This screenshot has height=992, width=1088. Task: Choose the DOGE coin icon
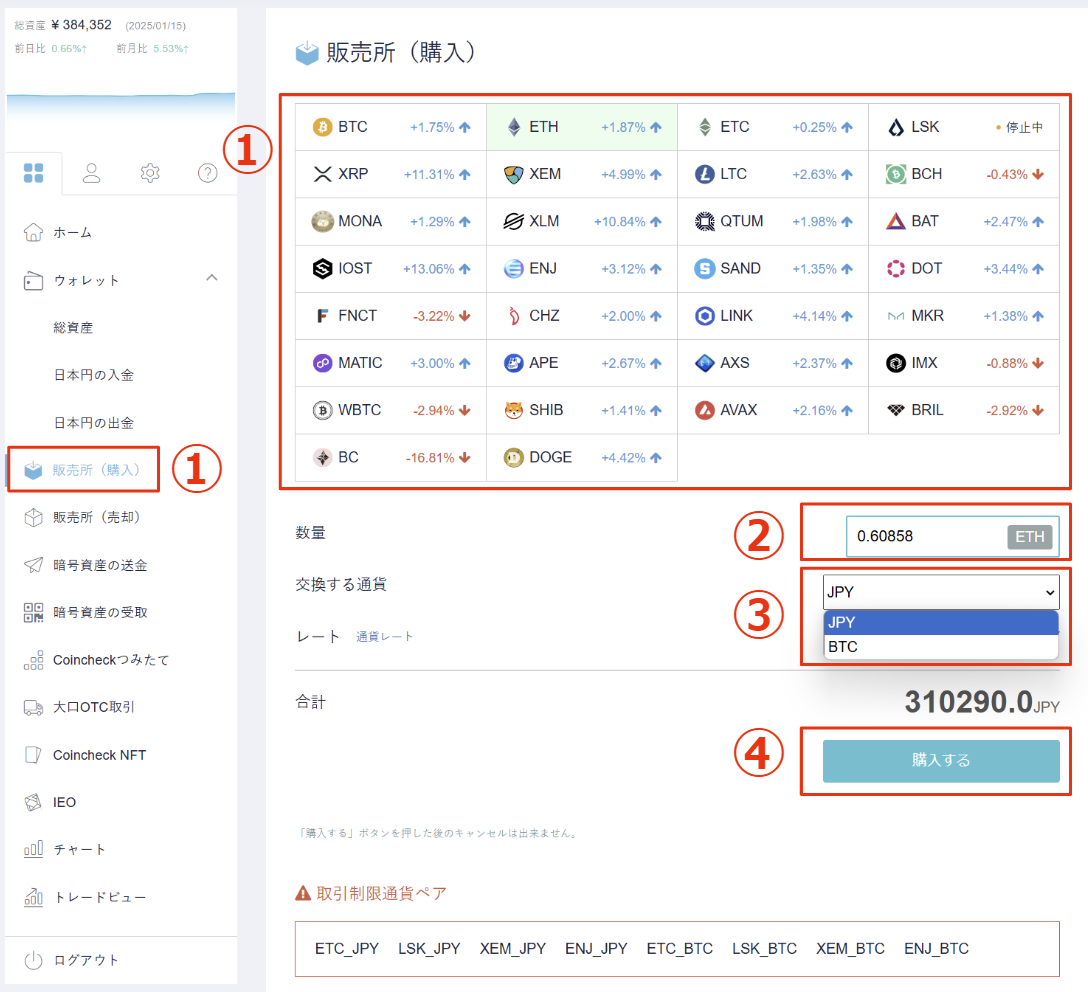pos(514,458)
